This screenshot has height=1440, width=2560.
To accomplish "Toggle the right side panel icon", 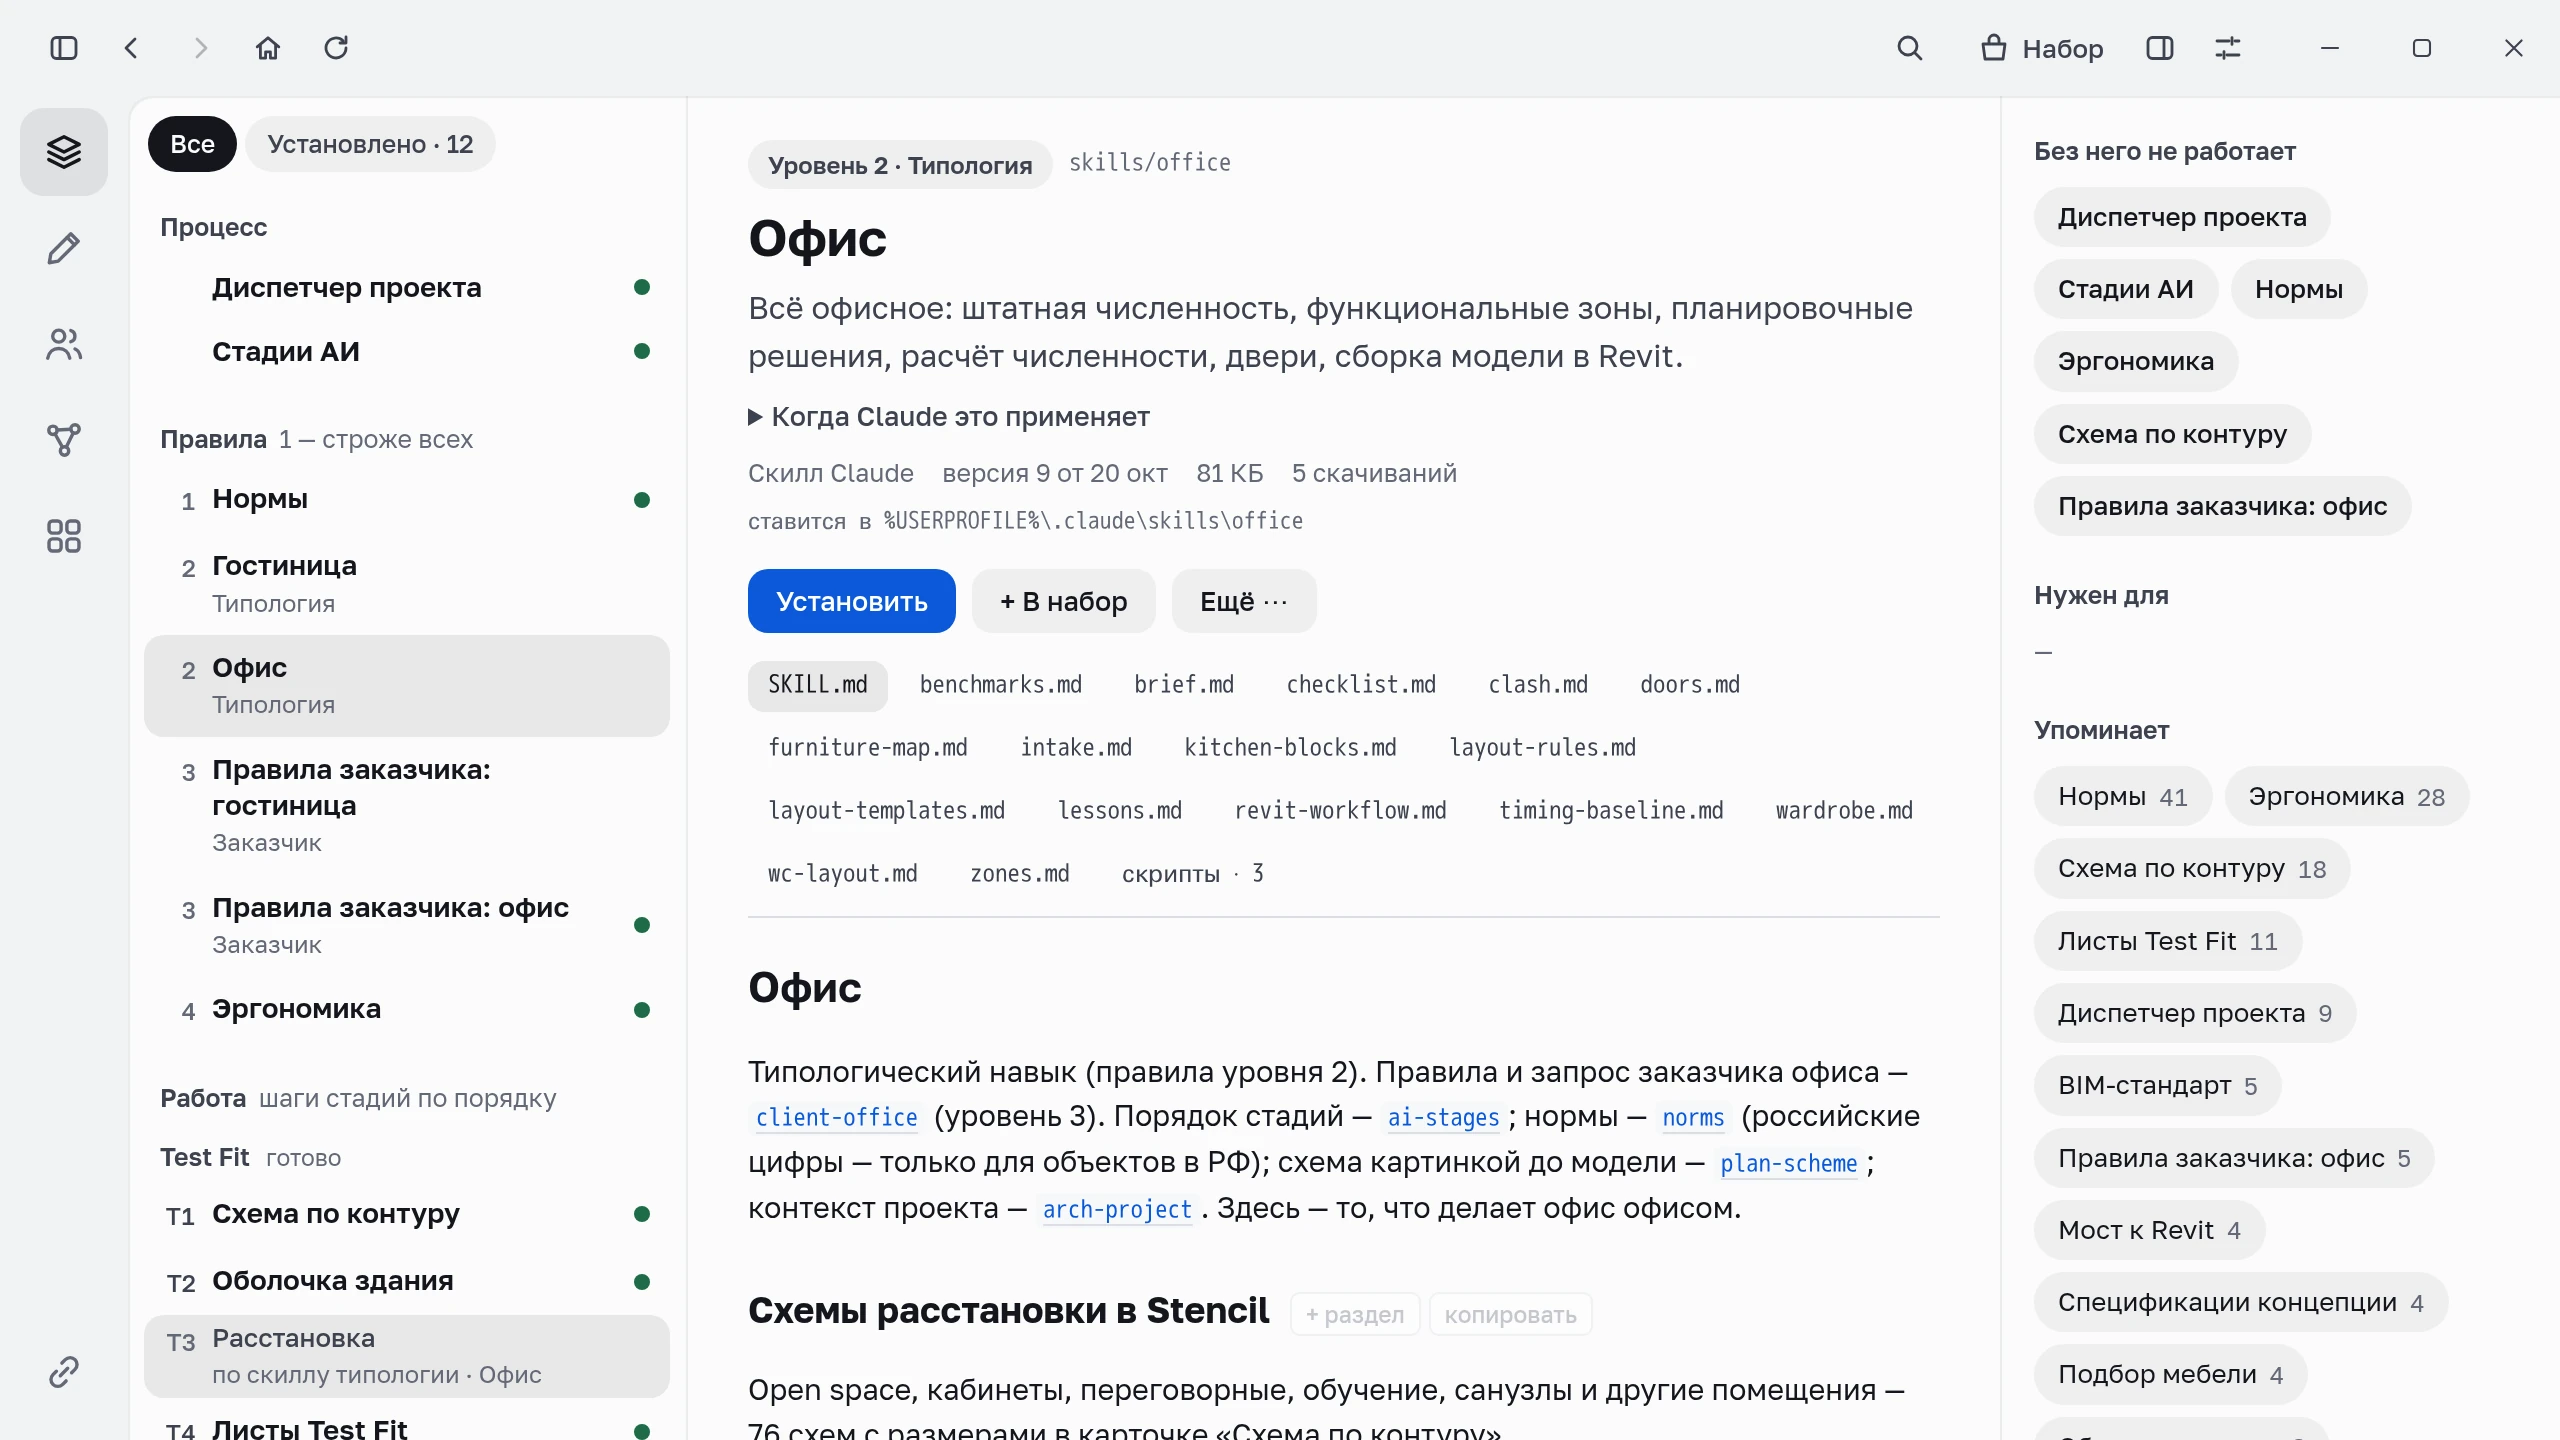I will (x=2160, y=48).
